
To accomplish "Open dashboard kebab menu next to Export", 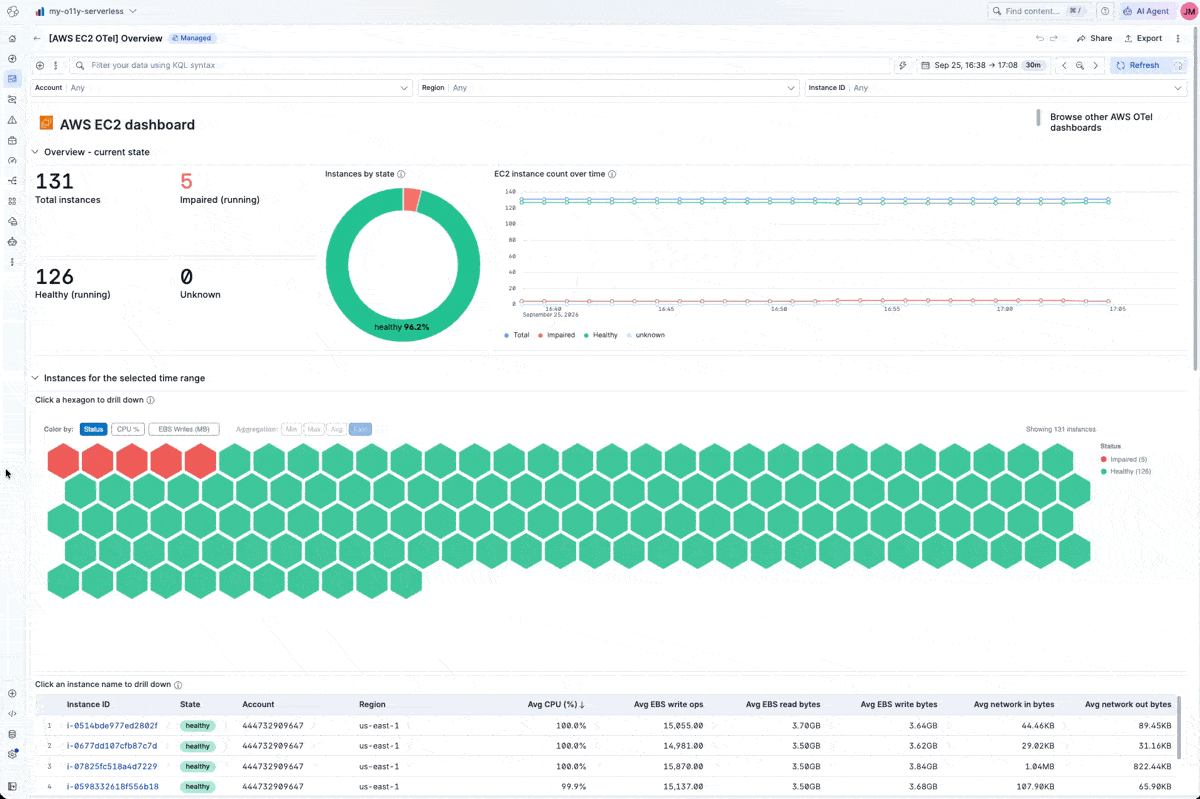I will [1178, 38].
